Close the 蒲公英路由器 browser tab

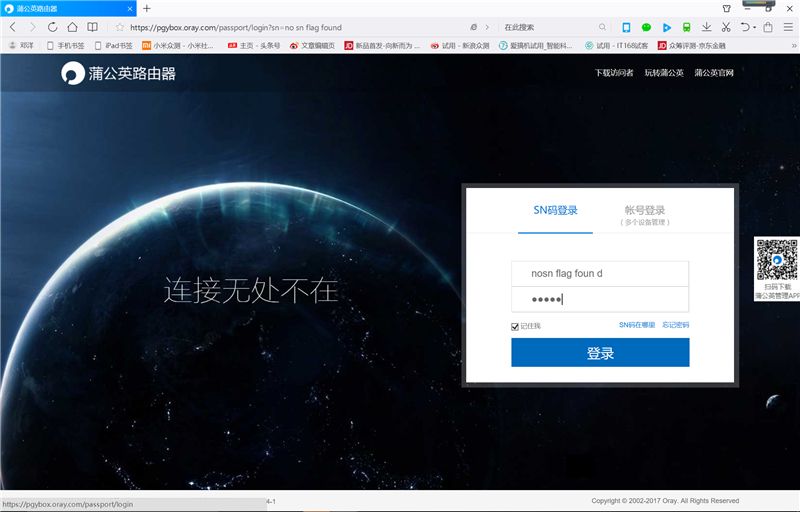130,9
